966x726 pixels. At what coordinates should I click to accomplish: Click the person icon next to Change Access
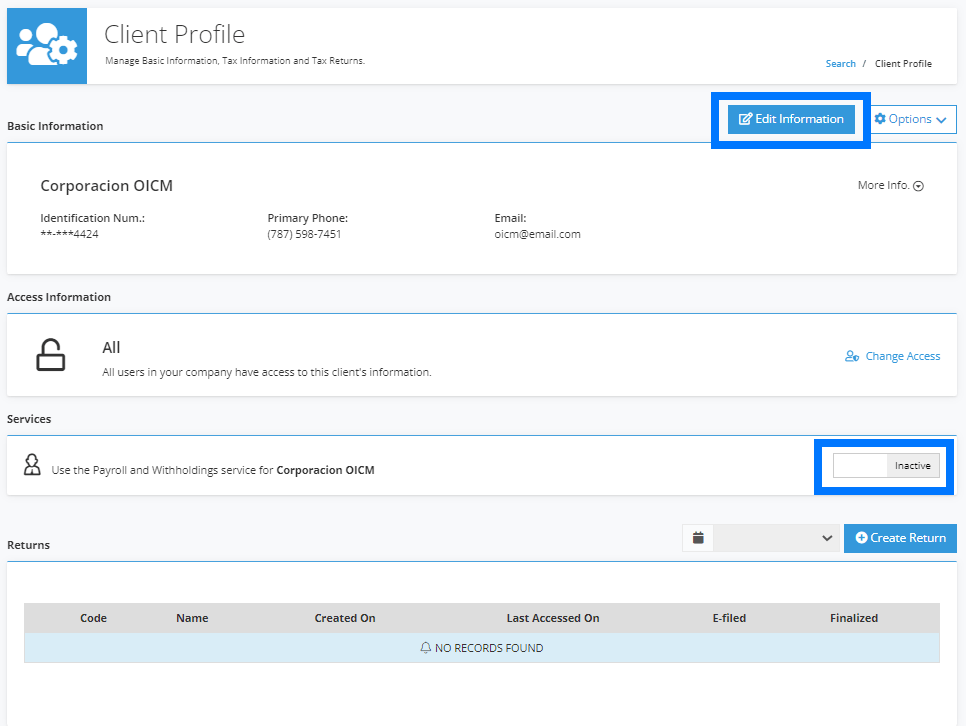click(851, 356)
